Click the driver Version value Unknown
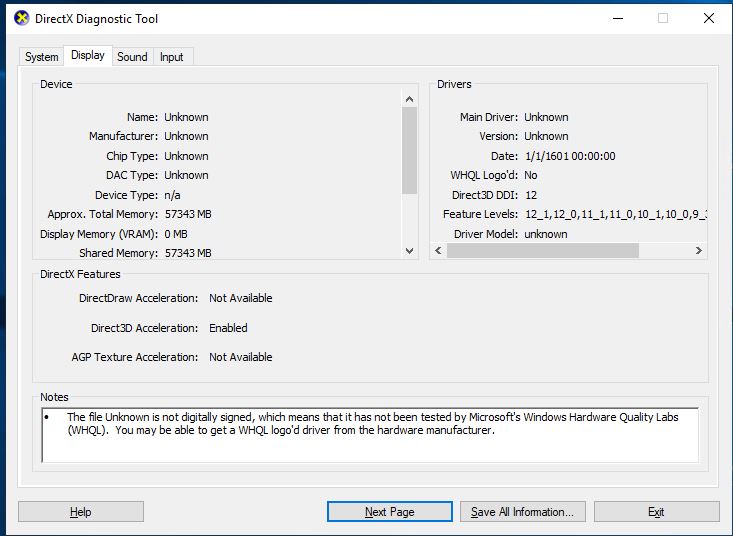 click(546, 136)
